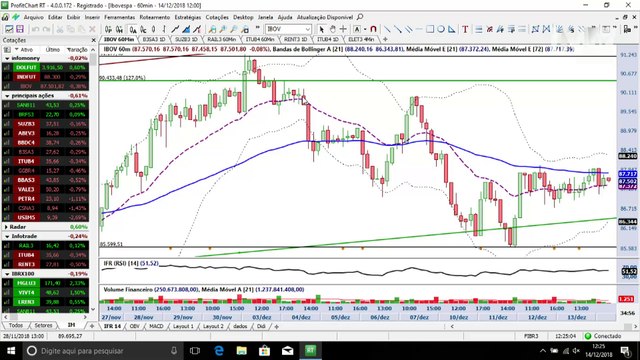Select the crosshair cursor tool

tap(343, 29)
